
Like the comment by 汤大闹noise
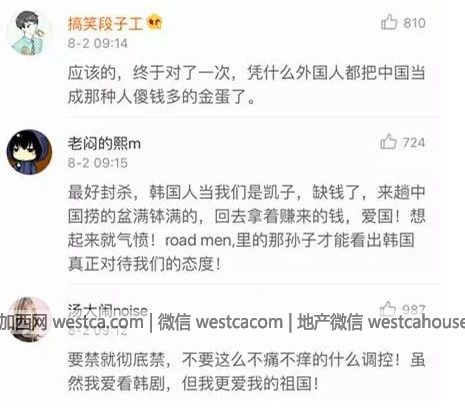[388, 309]
